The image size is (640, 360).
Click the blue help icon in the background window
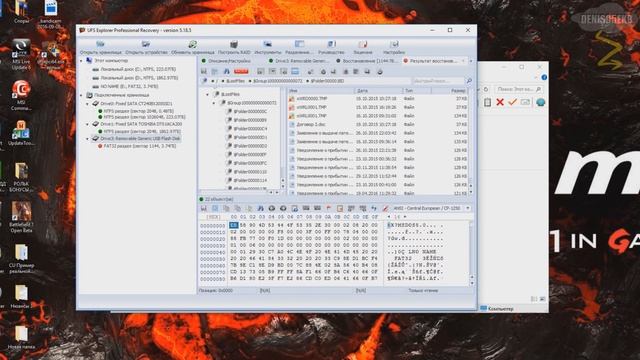coord(544,77)
